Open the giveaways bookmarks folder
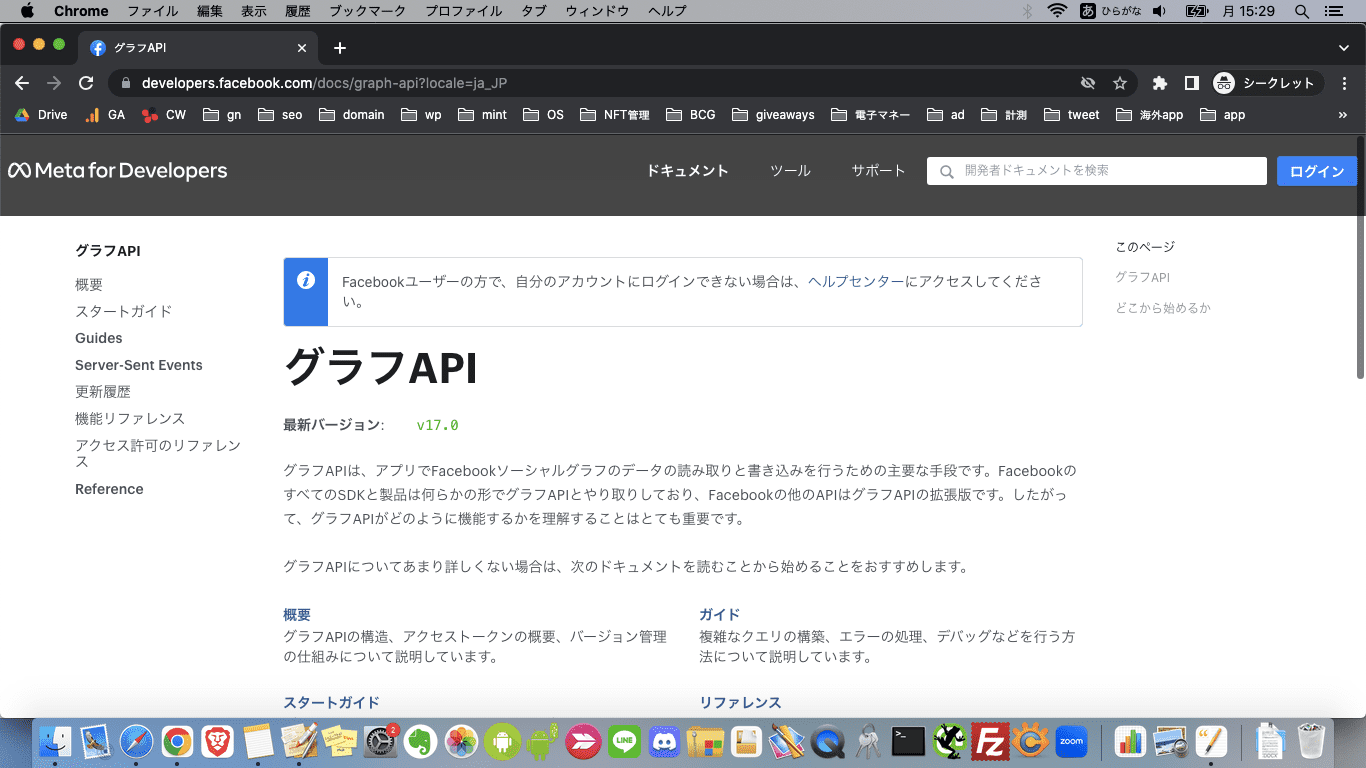 tap(773, 115)
